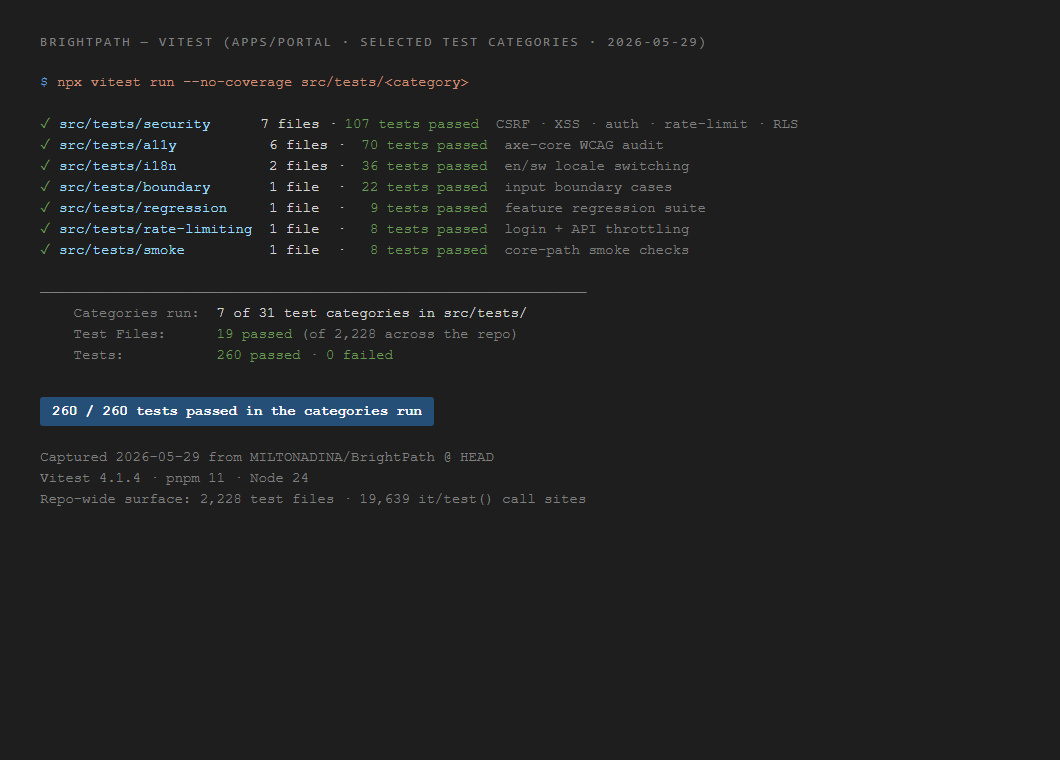Image resolution: width=1060 pixels, height=760 pixels.
Task: Select the src/tests/regression path
Action: click(x=143, y=208)
